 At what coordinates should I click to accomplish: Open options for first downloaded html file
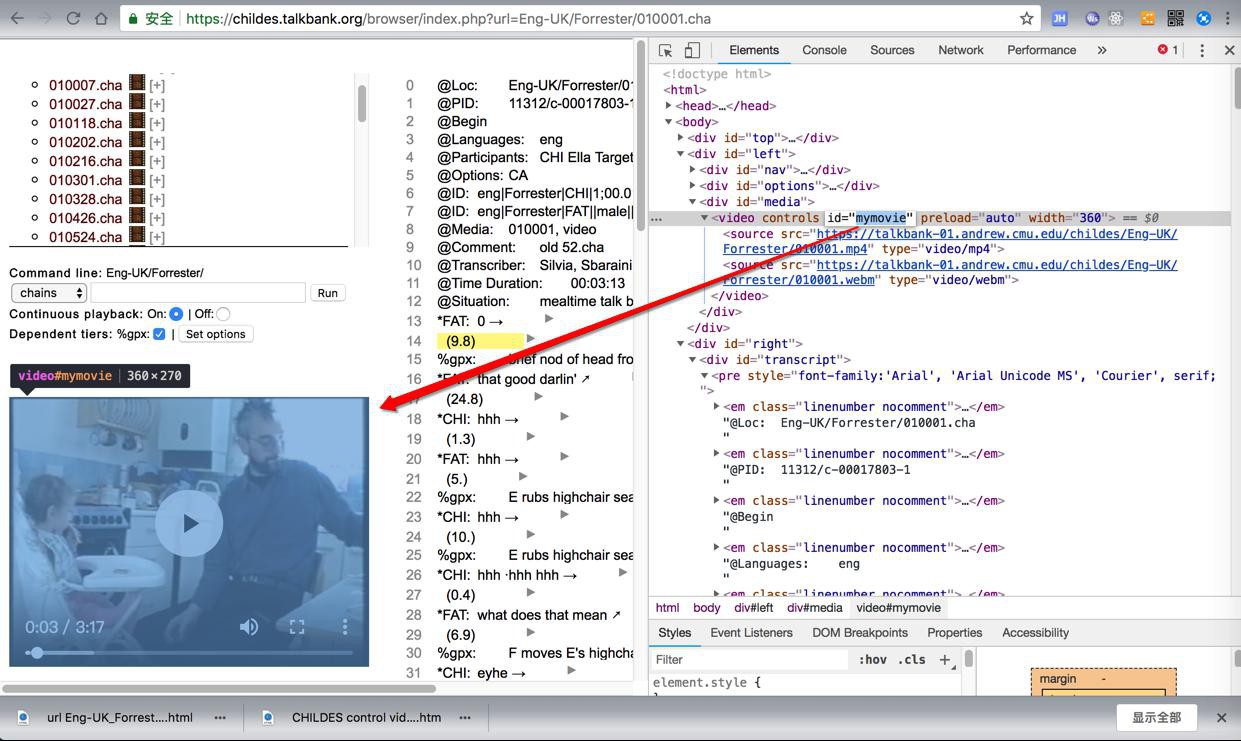[x=220, y=717]
